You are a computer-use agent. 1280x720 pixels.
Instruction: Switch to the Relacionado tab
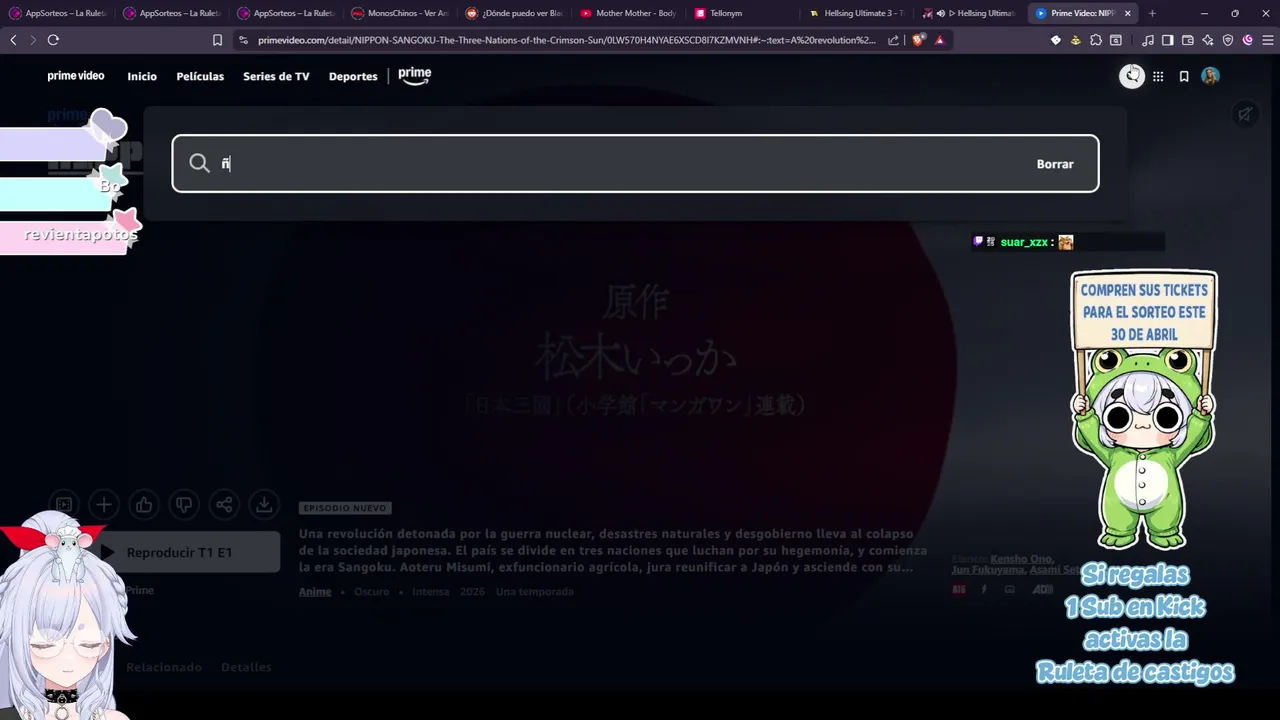[x=164, y=667]
